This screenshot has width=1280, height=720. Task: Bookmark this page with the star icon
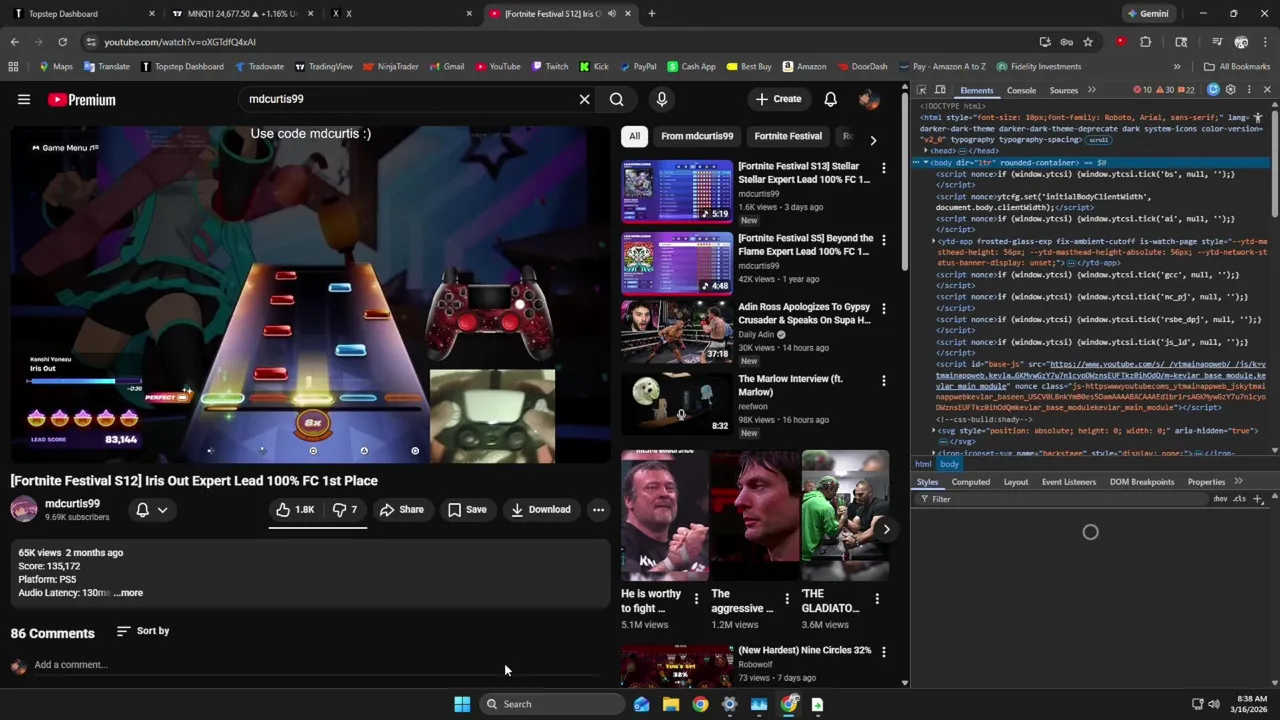(1088, 42)
